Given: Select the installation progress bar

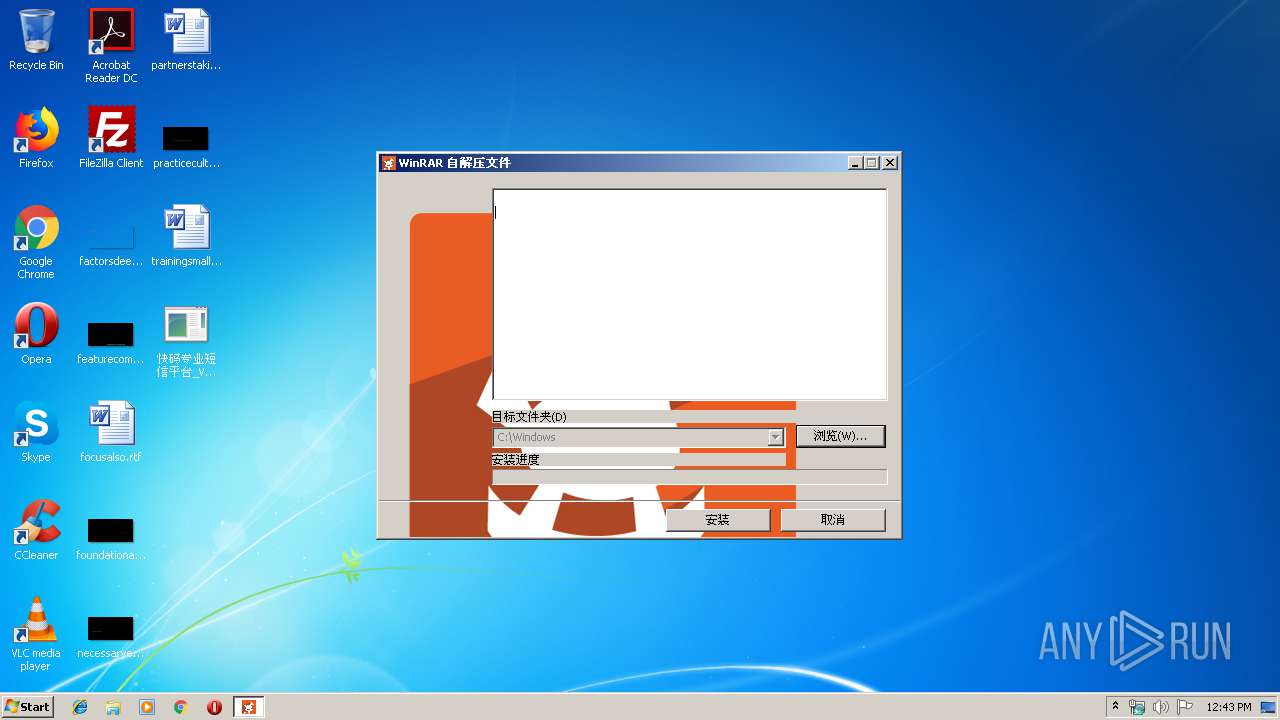Looking at the screenshot, I should pyautogui.click(x=689, y=477).
